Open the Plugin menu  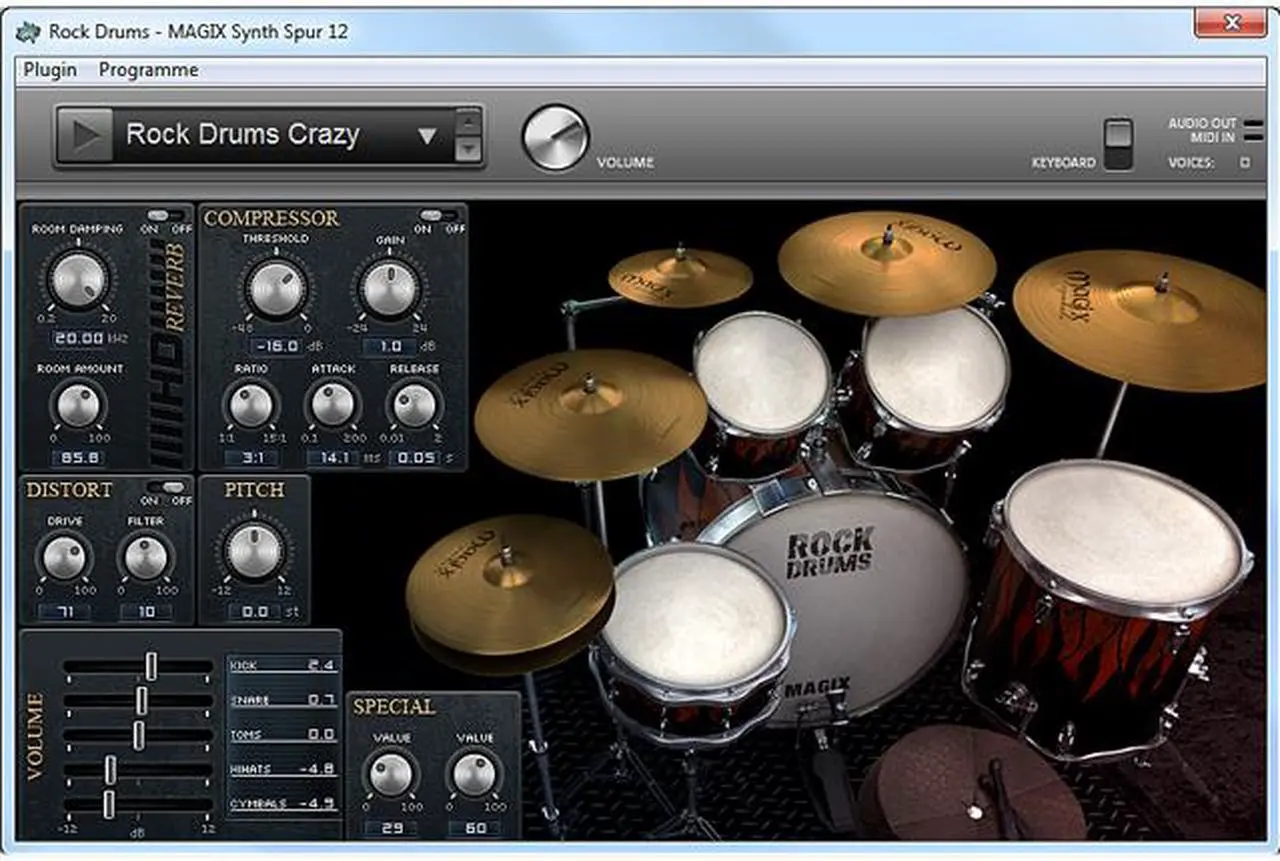50,70
